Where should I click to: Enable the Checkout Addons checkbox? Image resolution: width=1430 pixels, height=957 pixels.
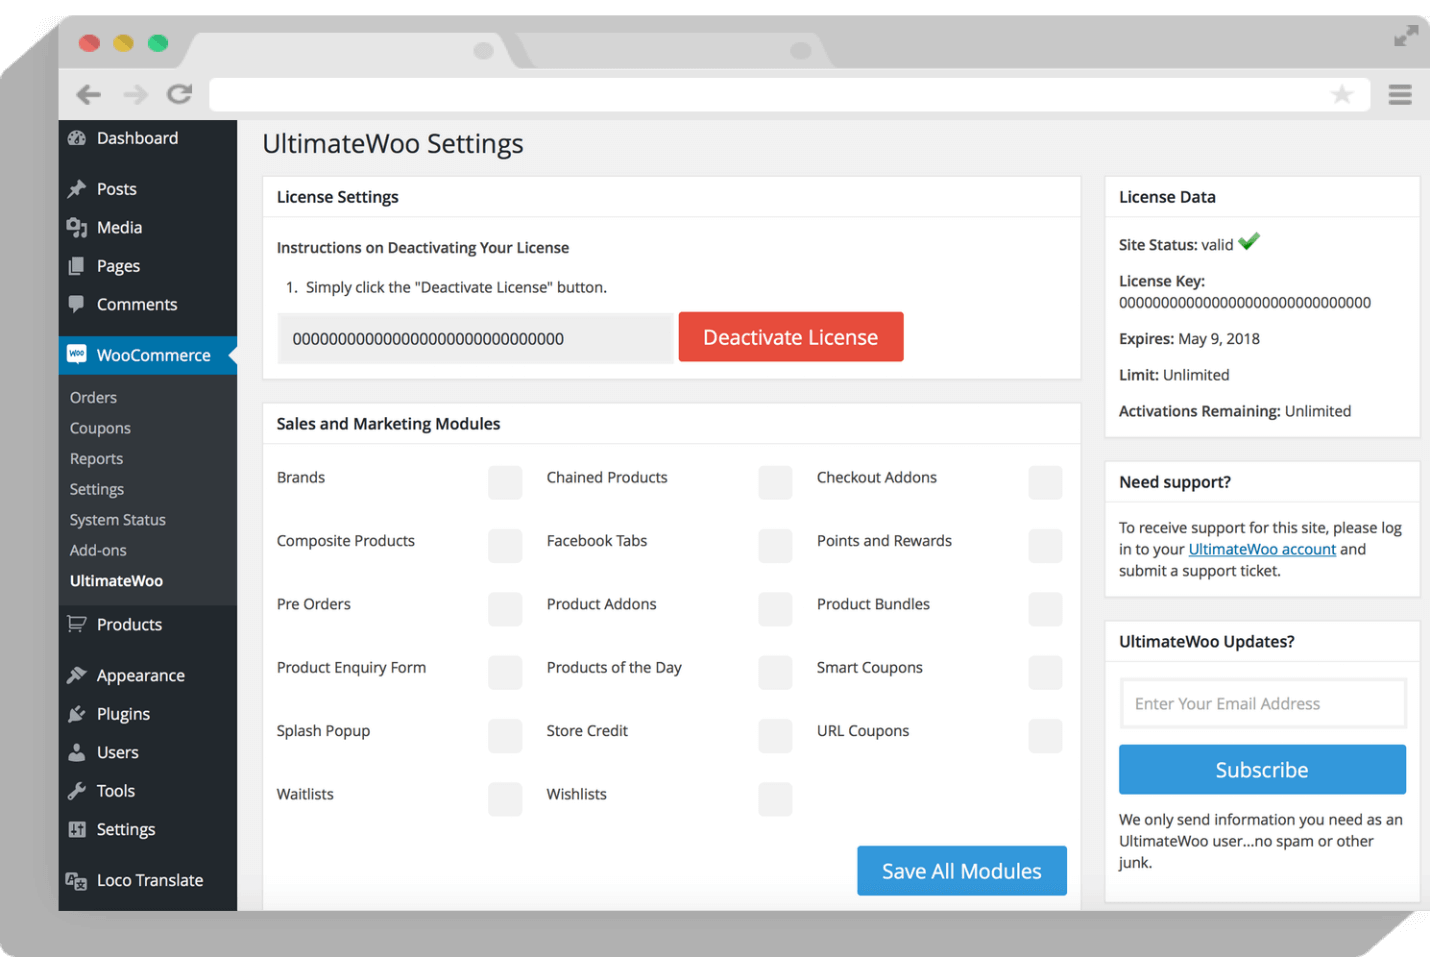pyautogui.click(x=1045, y=482)
